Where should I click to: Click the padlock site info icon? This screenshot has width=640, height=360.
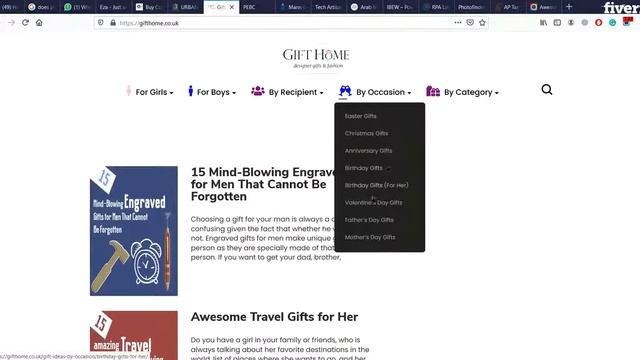[113, 23]
